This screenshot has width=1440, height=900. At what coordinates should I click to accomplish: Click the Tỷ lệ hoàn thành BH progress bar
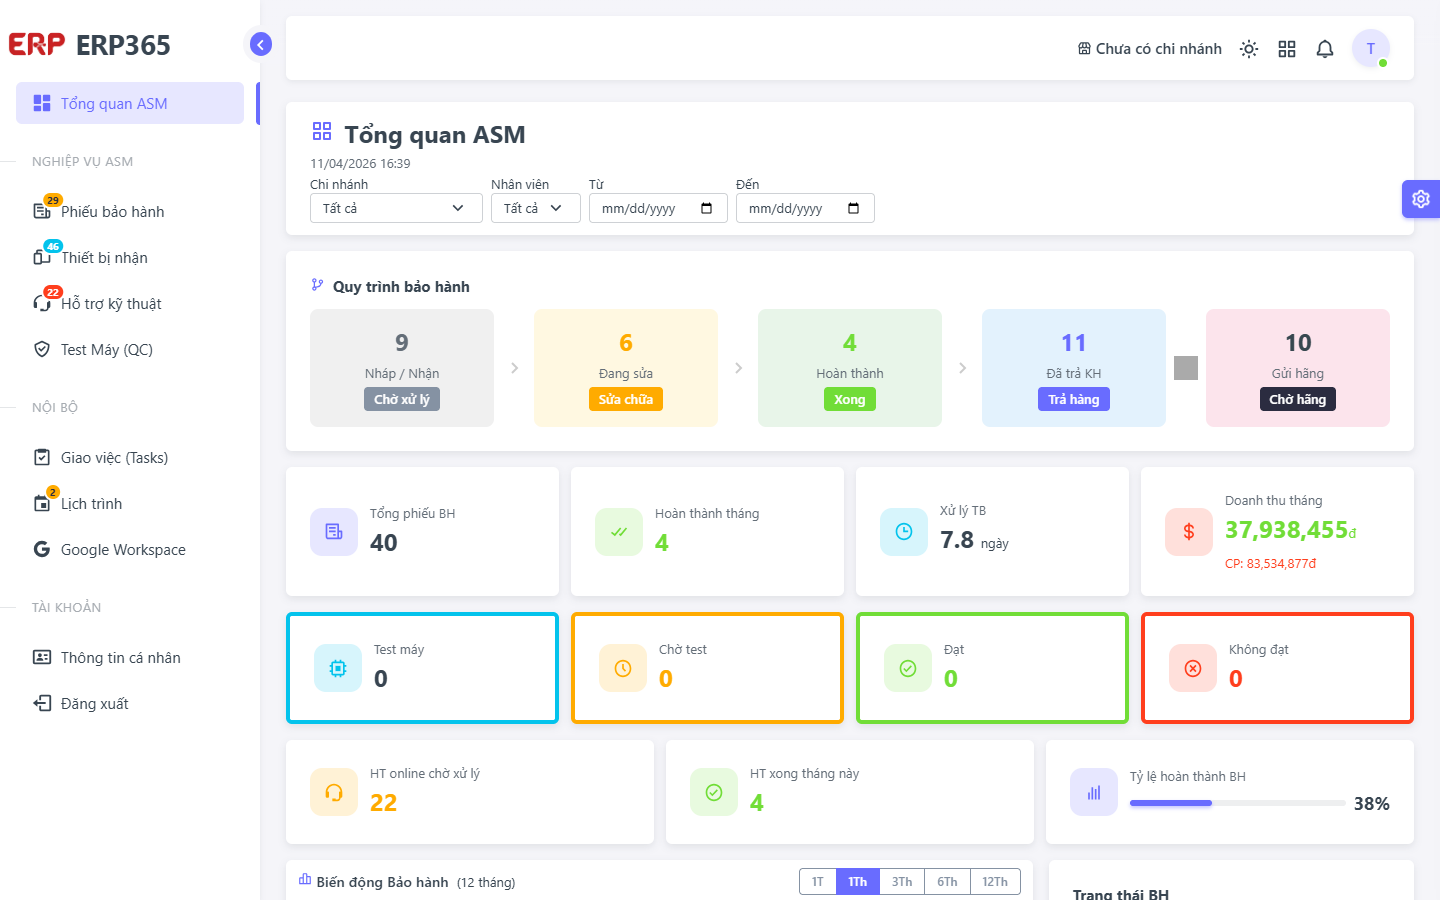(1238, 803)
